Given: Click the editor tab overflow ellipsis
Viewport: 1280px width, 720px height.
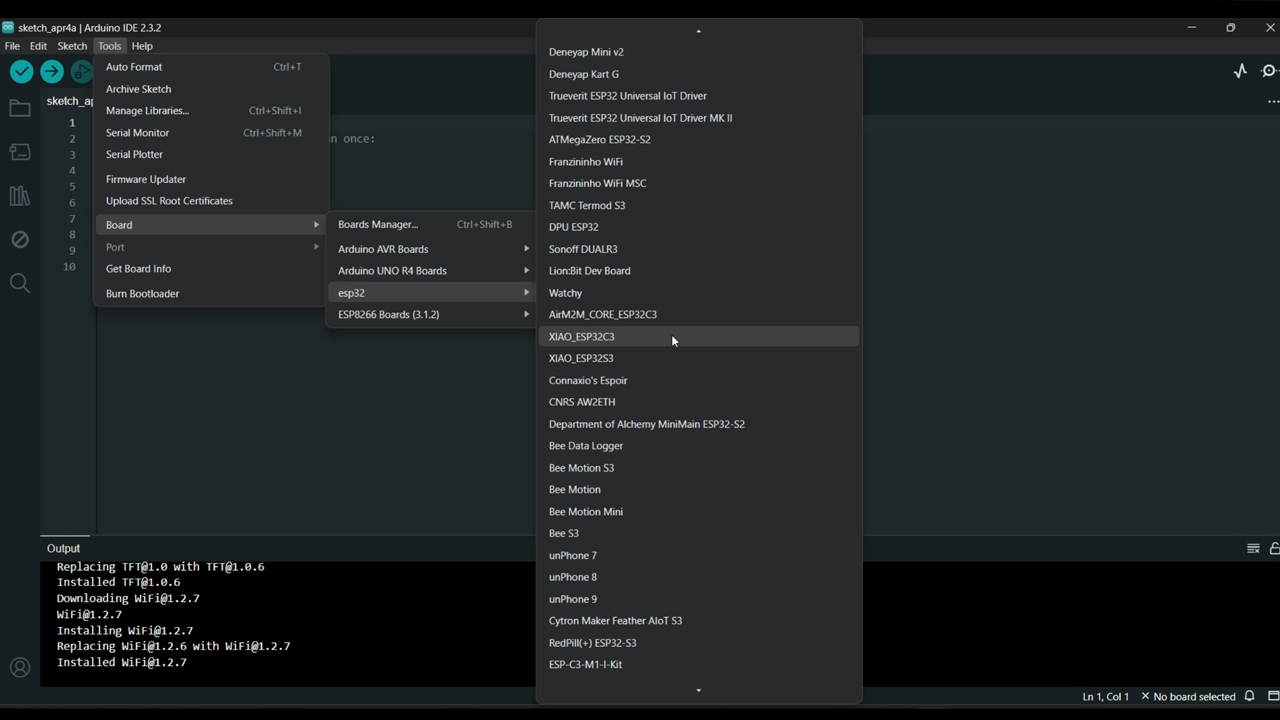Looking at the screenshot, I should point(1273,101).
